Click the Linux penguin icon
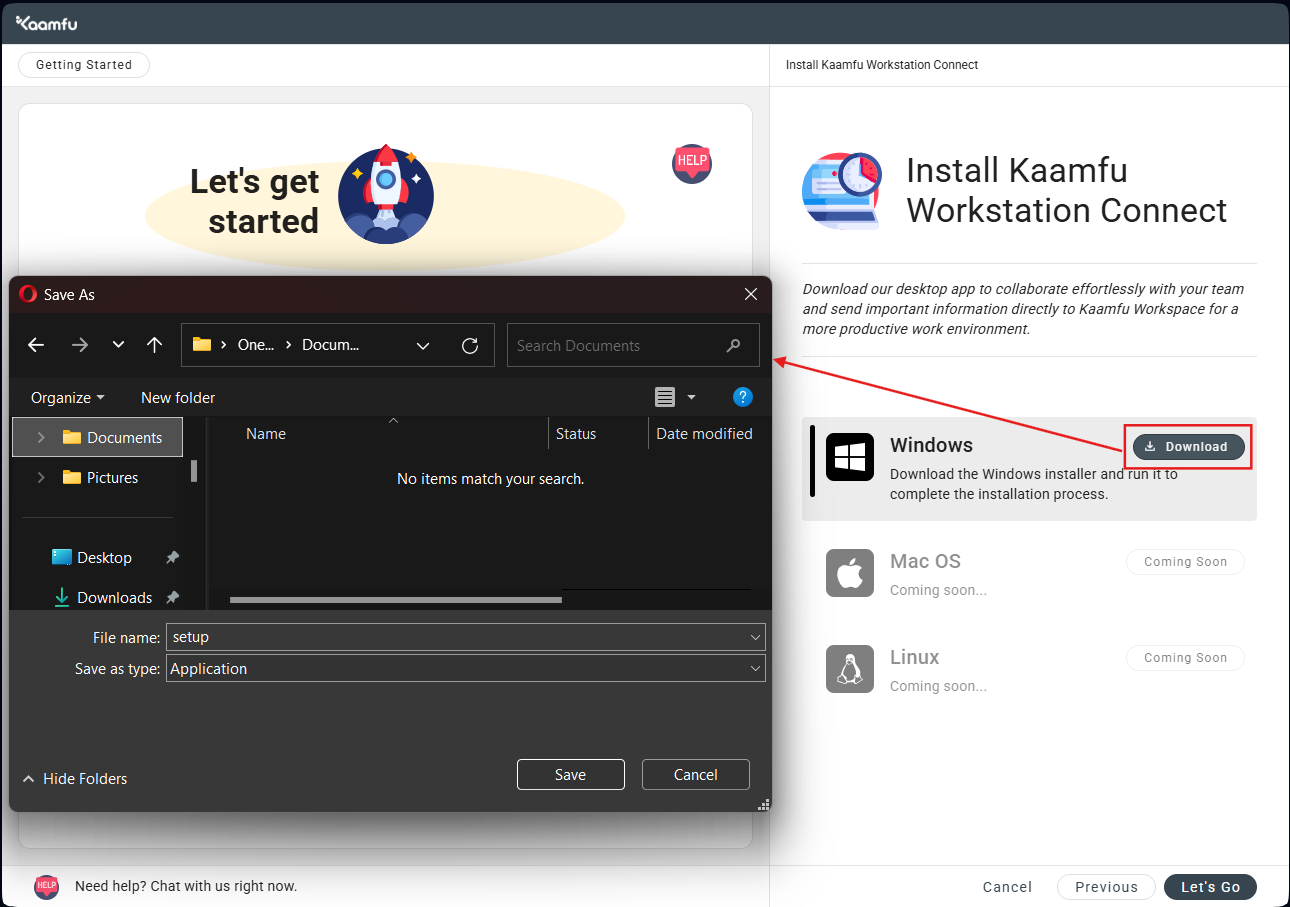Viewport: 1290px width, 907px height. [850, 669]
